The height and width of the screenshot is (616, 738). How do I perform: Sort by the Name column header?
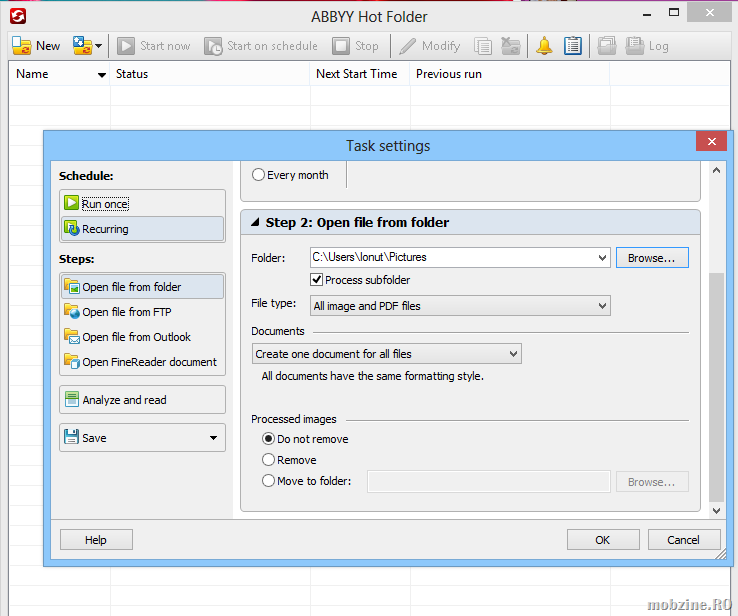click(x=59, y=74)
